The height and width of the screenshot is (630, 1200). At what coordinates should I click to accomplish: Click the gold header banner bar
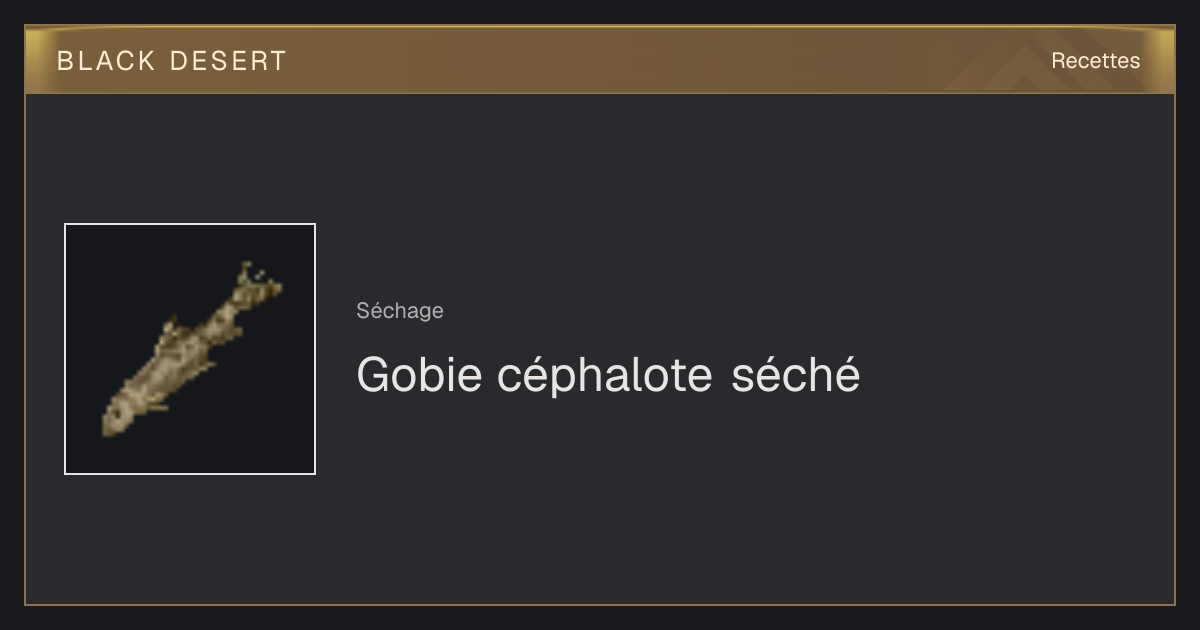click(x=600, y=60)
